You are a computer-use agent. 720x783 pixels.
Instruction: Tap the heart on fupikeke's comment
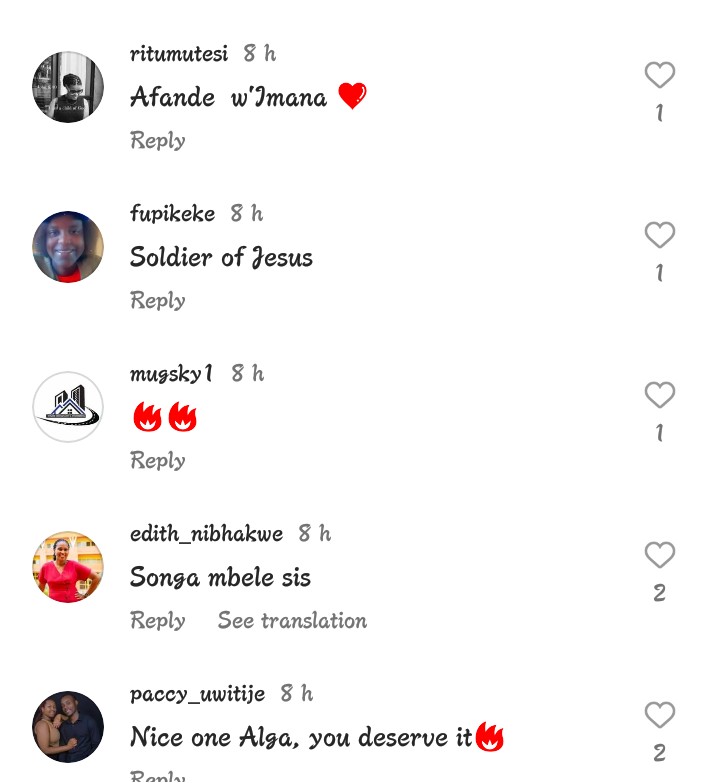point(659,235)
